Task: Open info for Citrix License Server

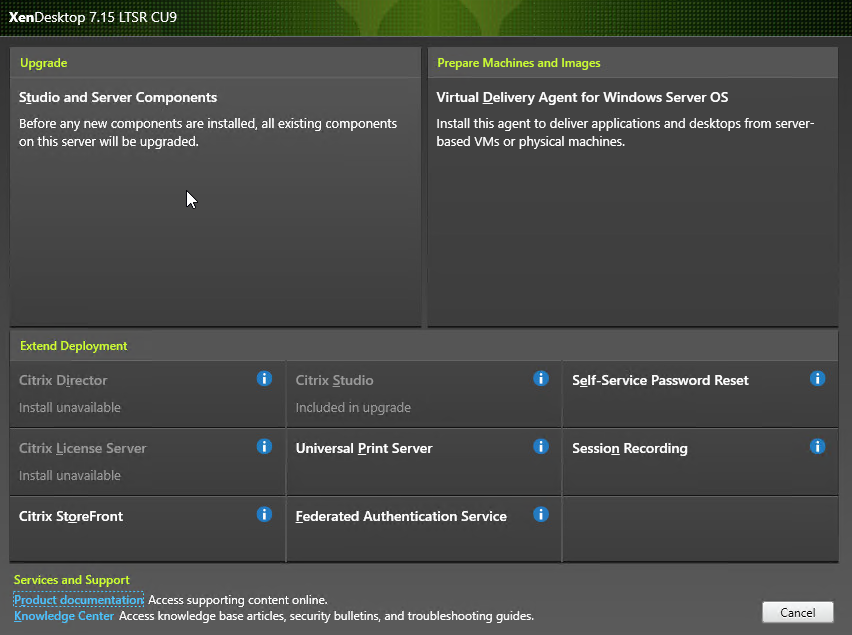Action: point(264,446)
